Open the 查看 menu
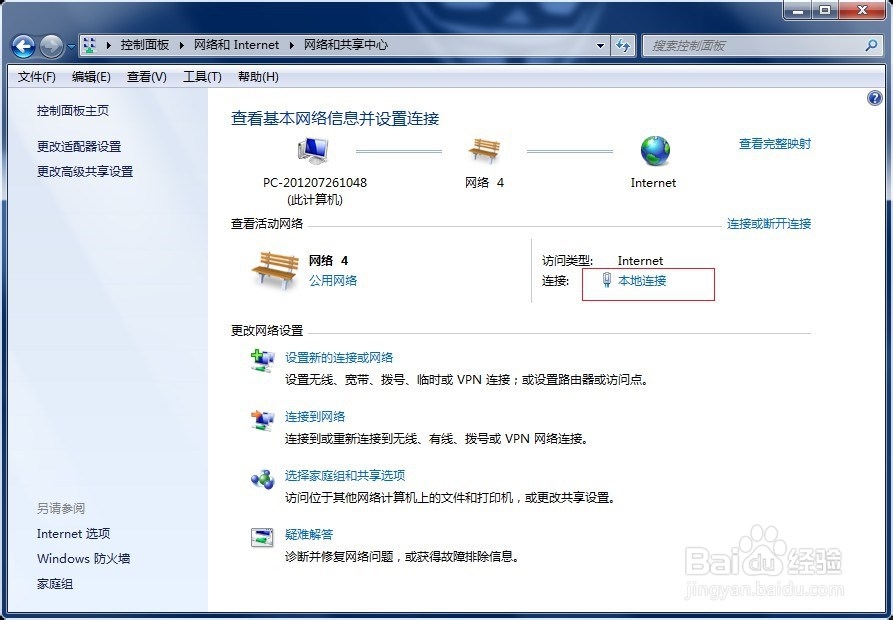The height and width of the screenshot is (620, 893). [145, 76]
